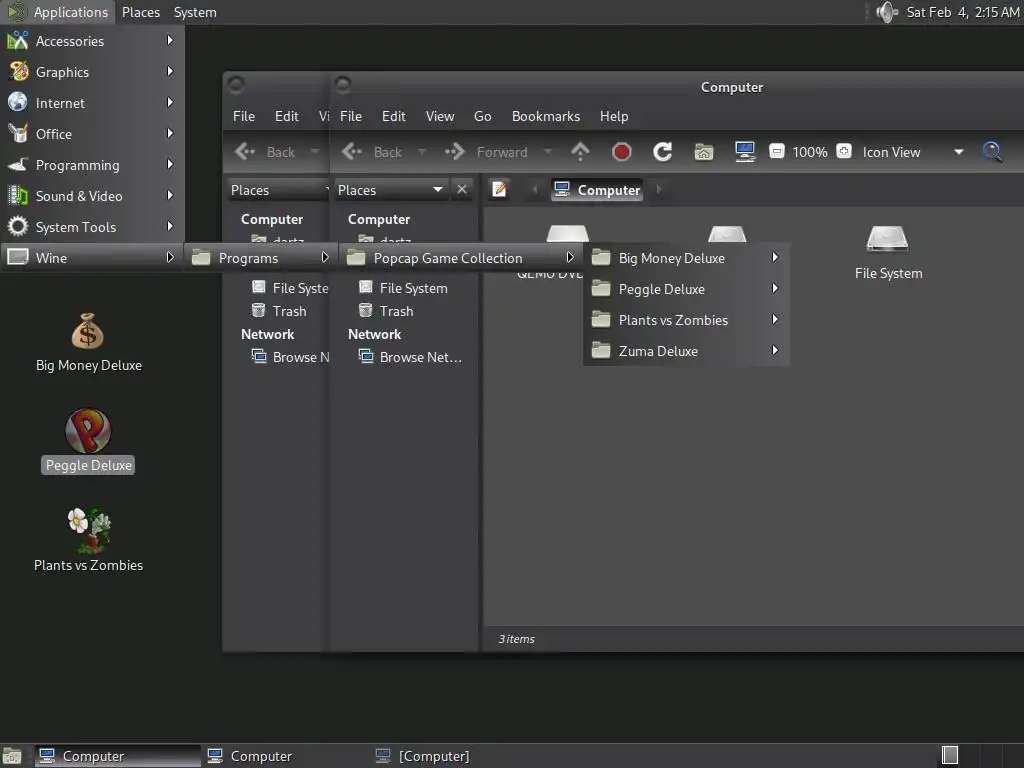Switch to second Computer taskbar button
This screenshot has height=768, width=1024.
(x=285, y=756)
